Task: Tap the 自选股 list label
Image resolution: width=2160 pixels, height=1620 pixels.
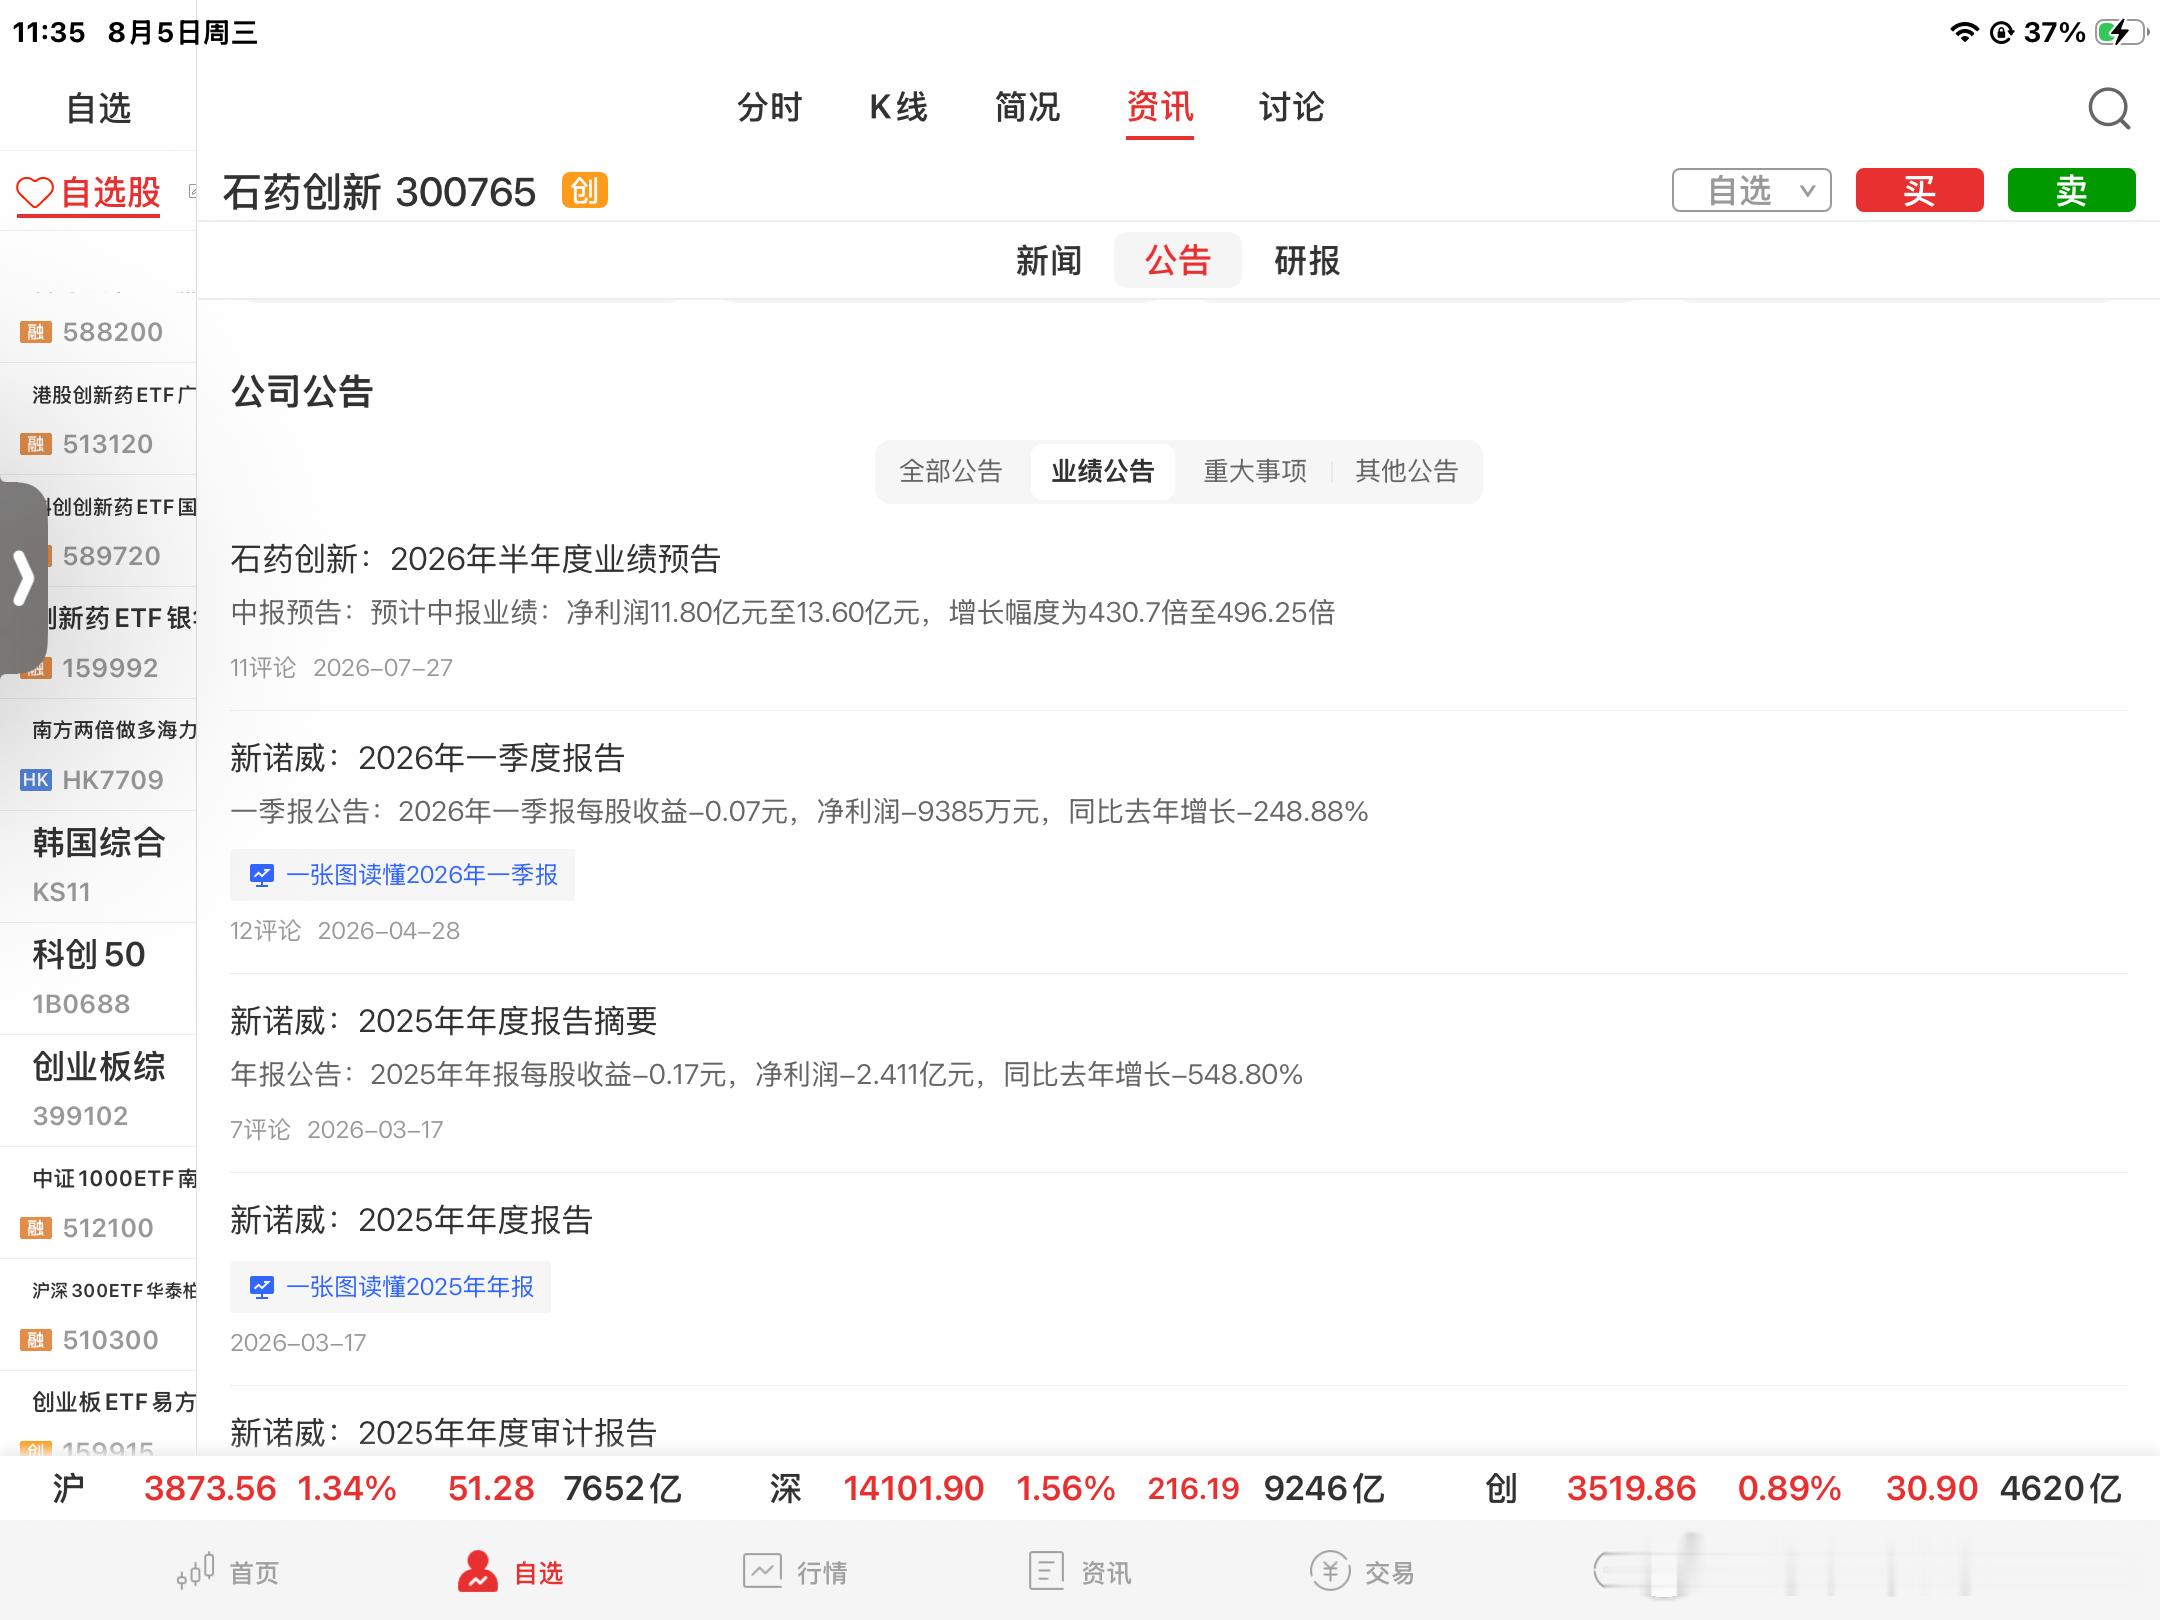Action: [x=110, y=192]
